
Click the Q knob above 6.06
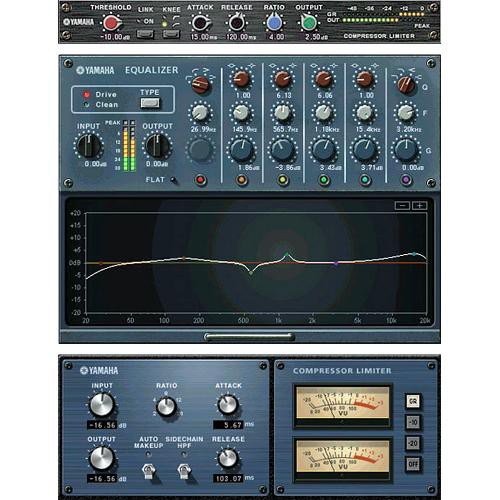[324, 79]
